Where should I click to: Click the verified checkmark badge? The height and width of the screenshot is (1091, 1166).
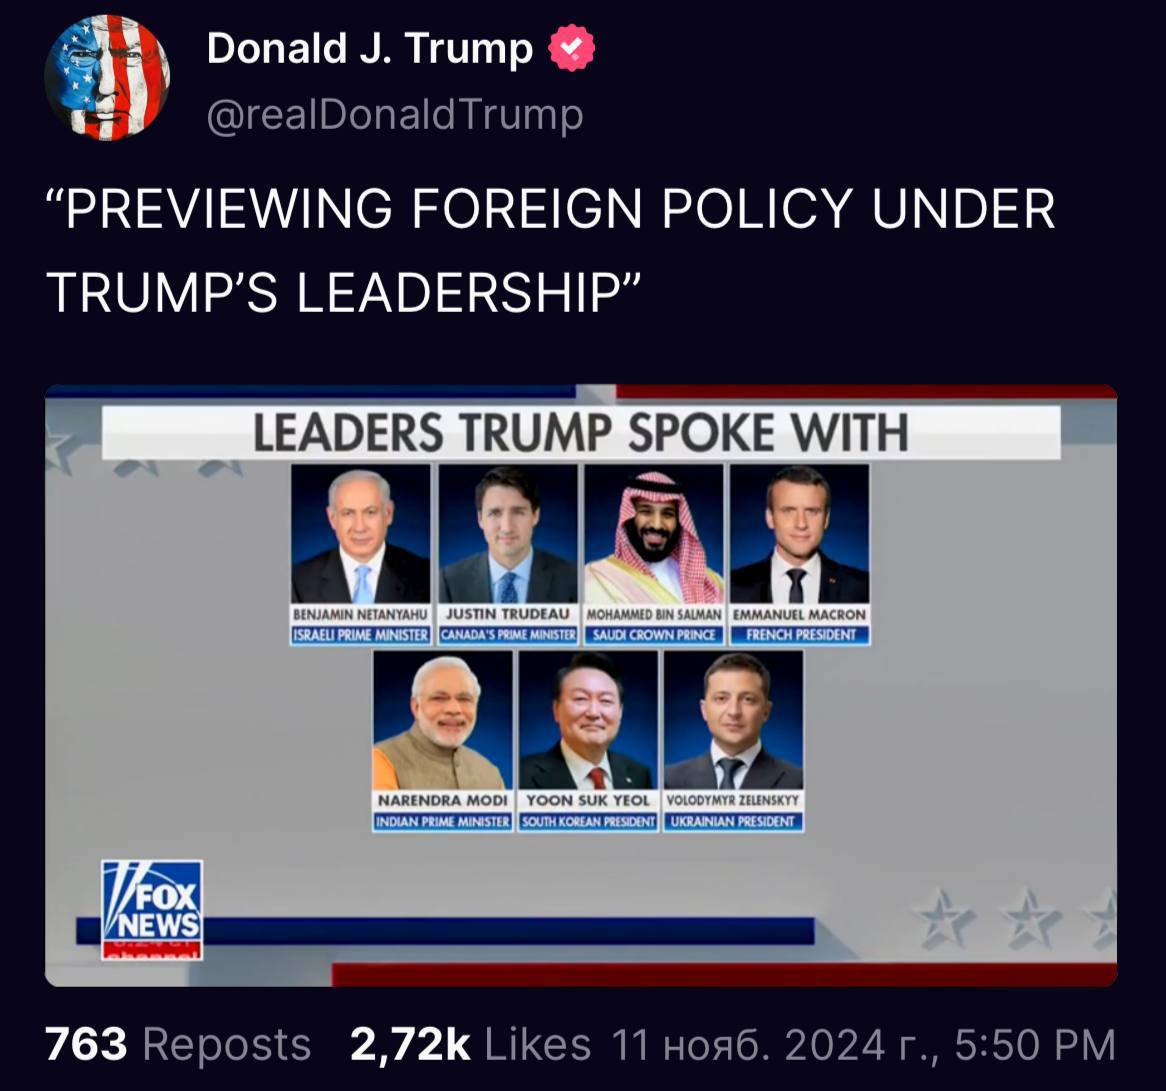(571, 48)
